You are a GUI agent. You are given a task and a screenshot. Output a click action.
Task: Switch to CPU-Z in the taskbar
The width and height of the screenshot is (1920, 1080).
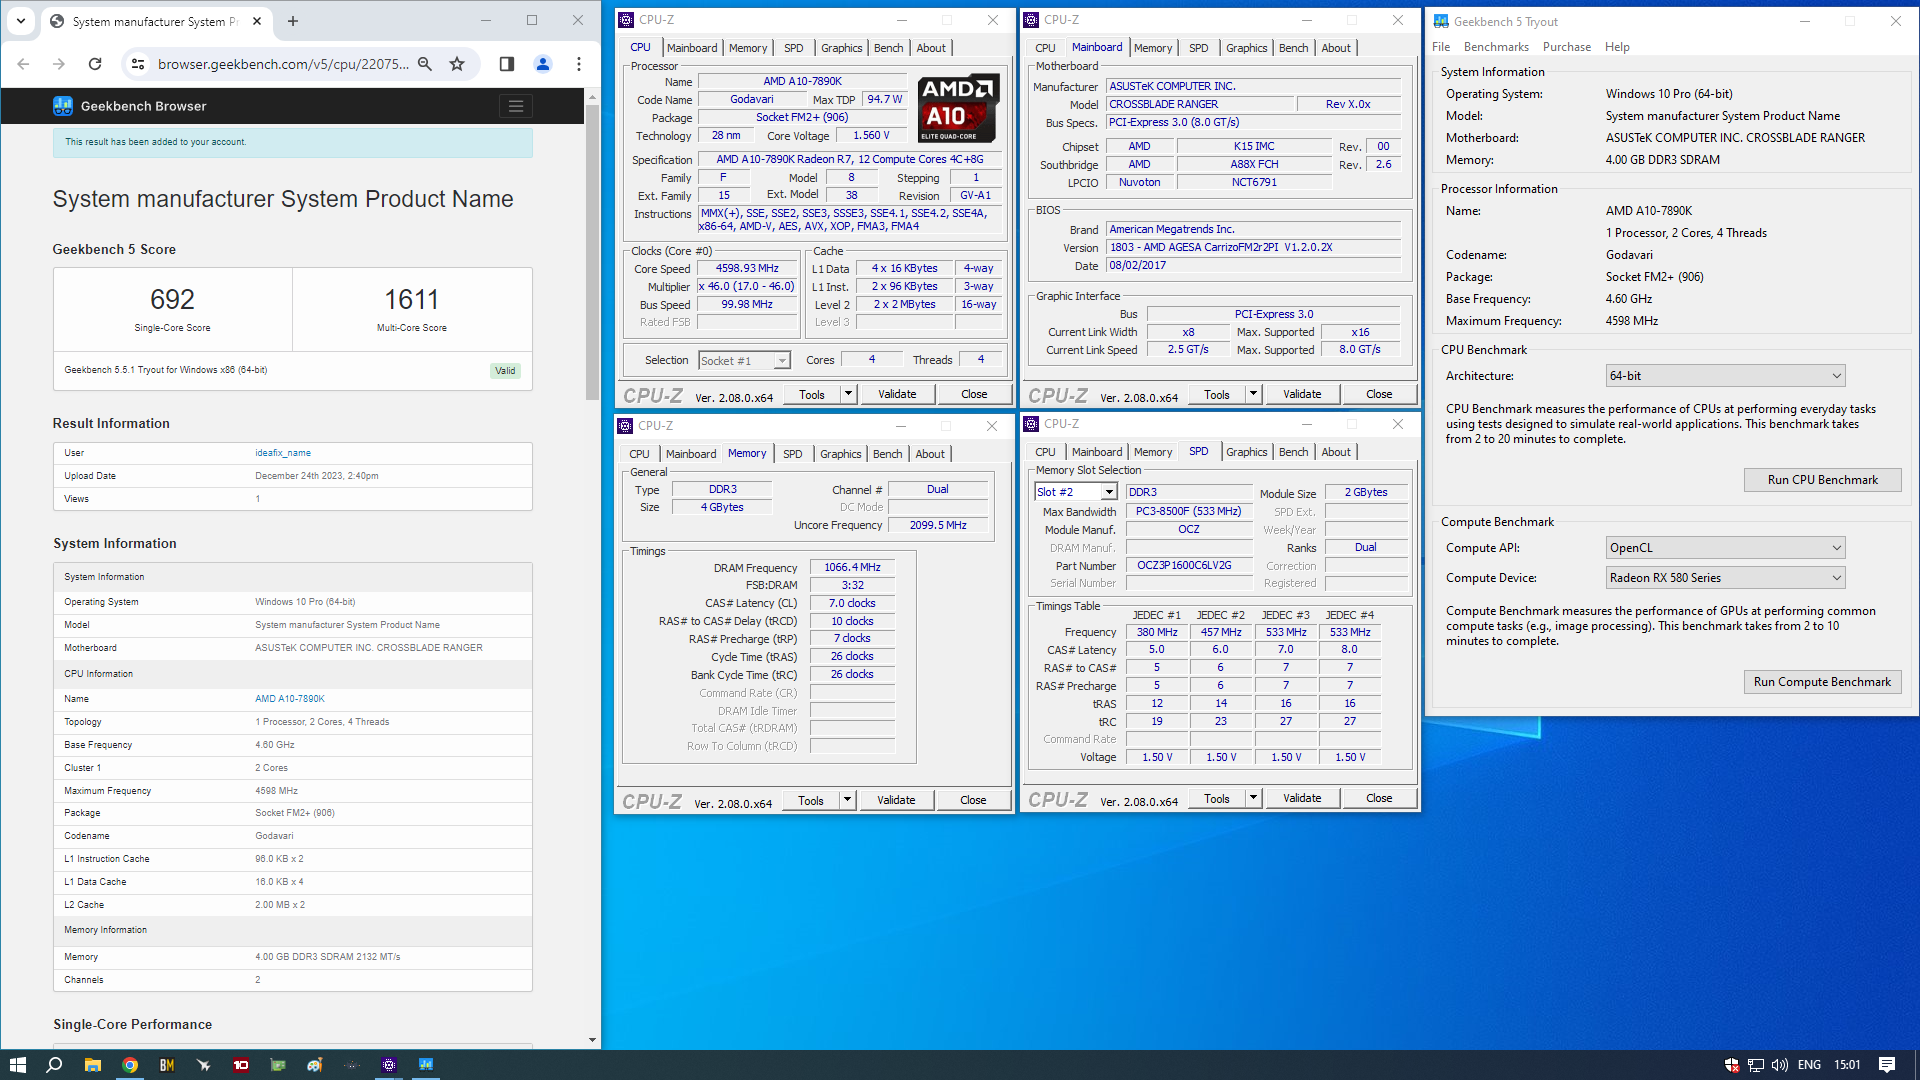tap(389, 1065)
